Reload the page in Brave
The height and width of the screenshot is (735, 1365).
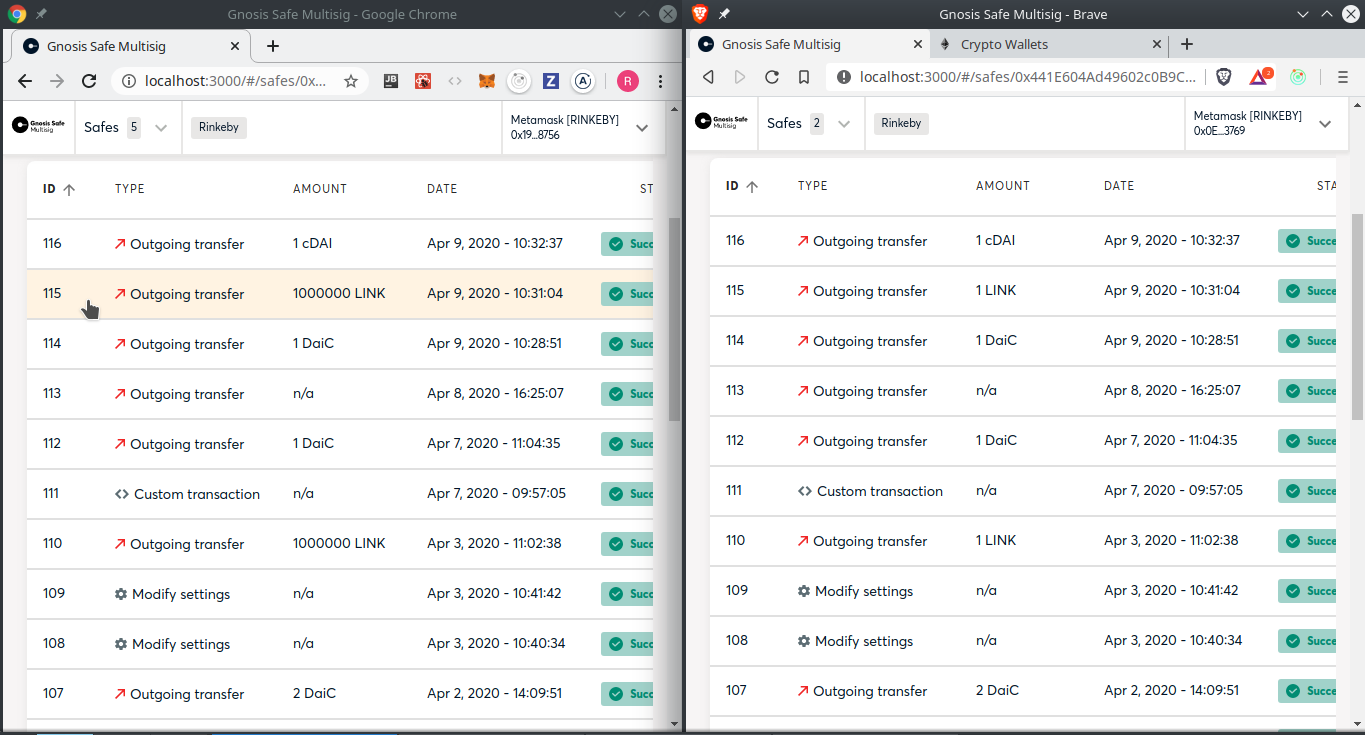pyautogui.click(x=772, y=77)
